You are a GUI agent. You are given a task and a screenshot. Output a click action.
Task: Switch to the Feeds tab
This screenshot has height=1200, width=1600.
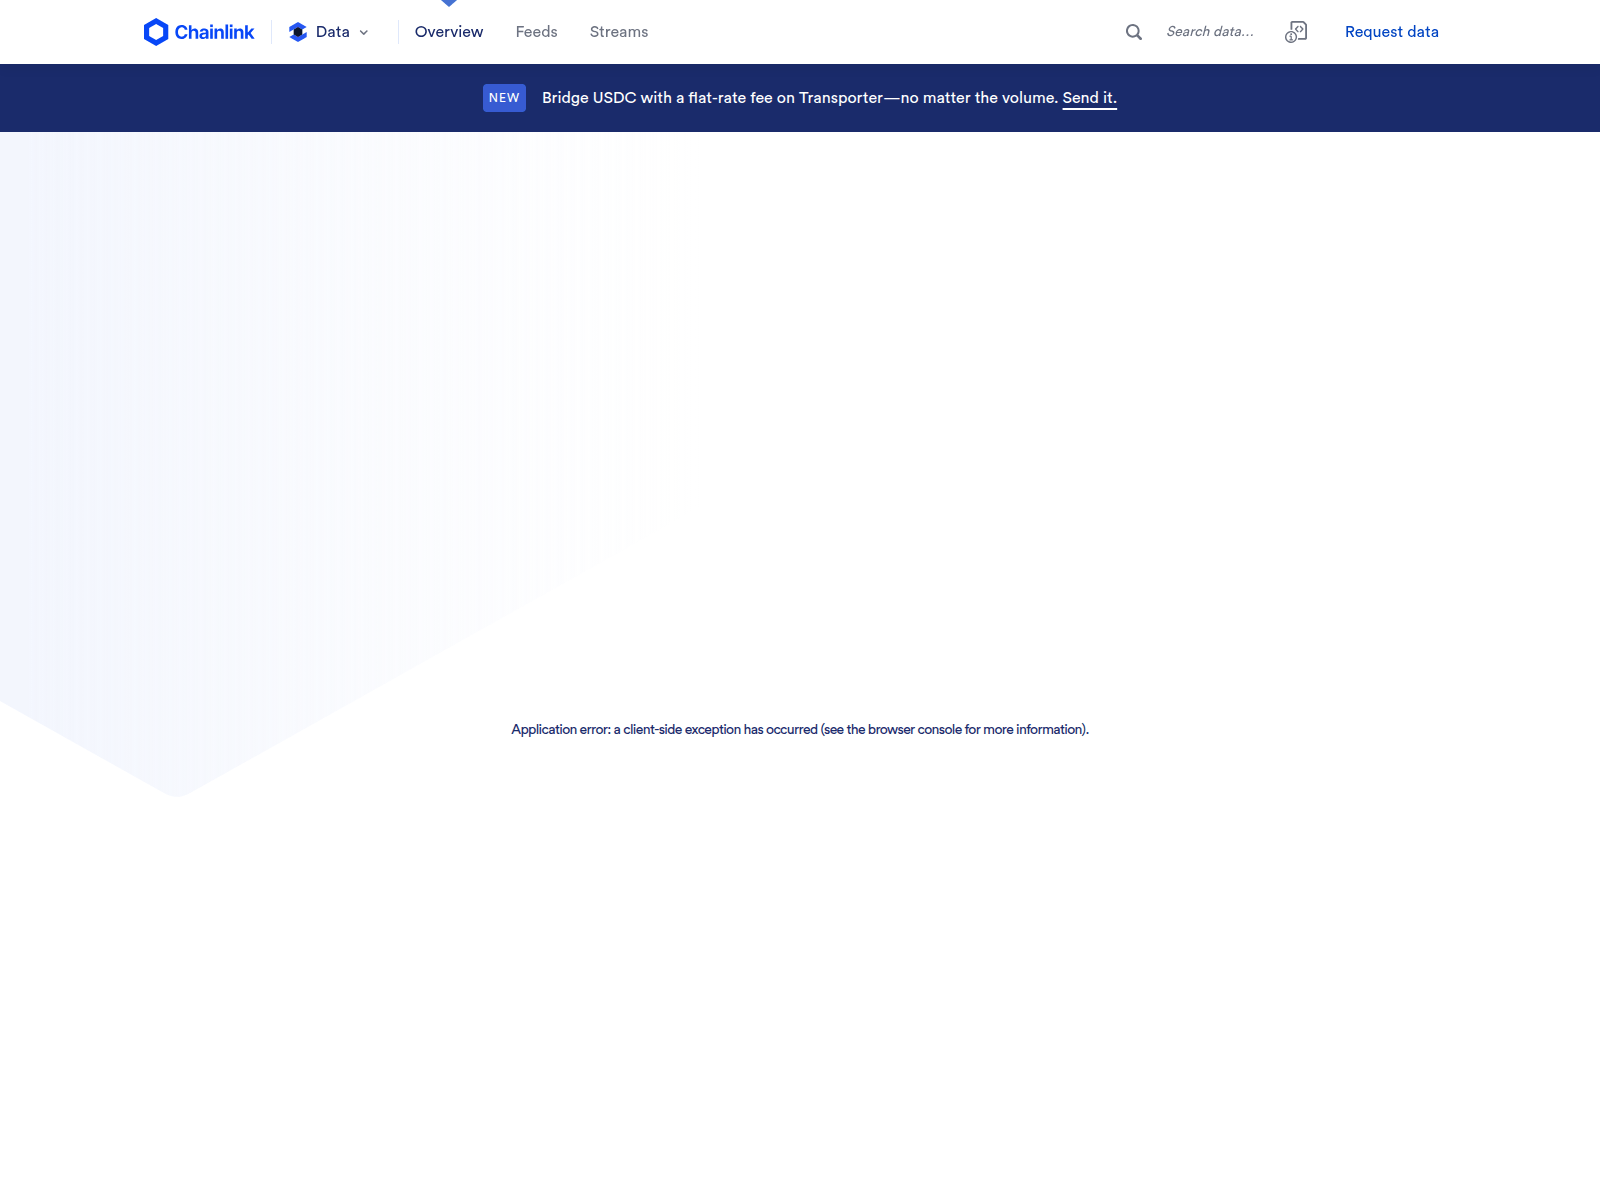[x=536, y=31]
